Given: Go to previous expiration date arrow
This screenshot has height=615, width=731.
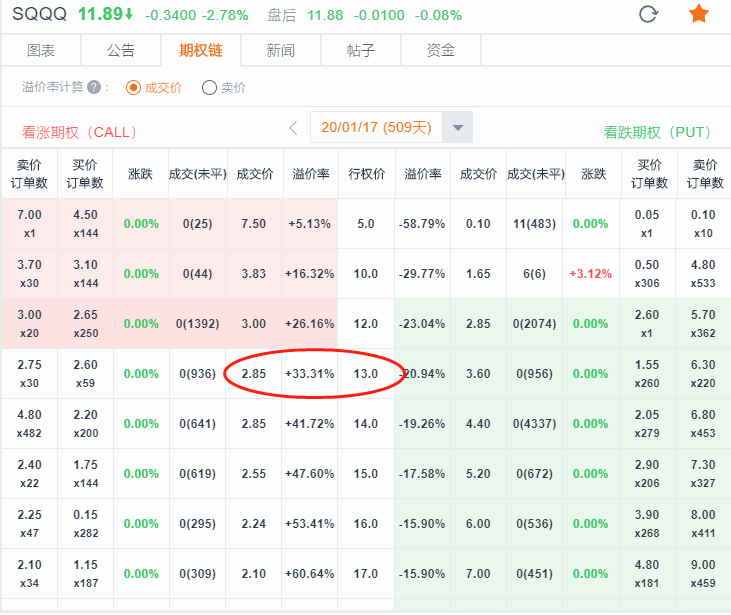Looking at the screenshot, I should click(293, 127).
